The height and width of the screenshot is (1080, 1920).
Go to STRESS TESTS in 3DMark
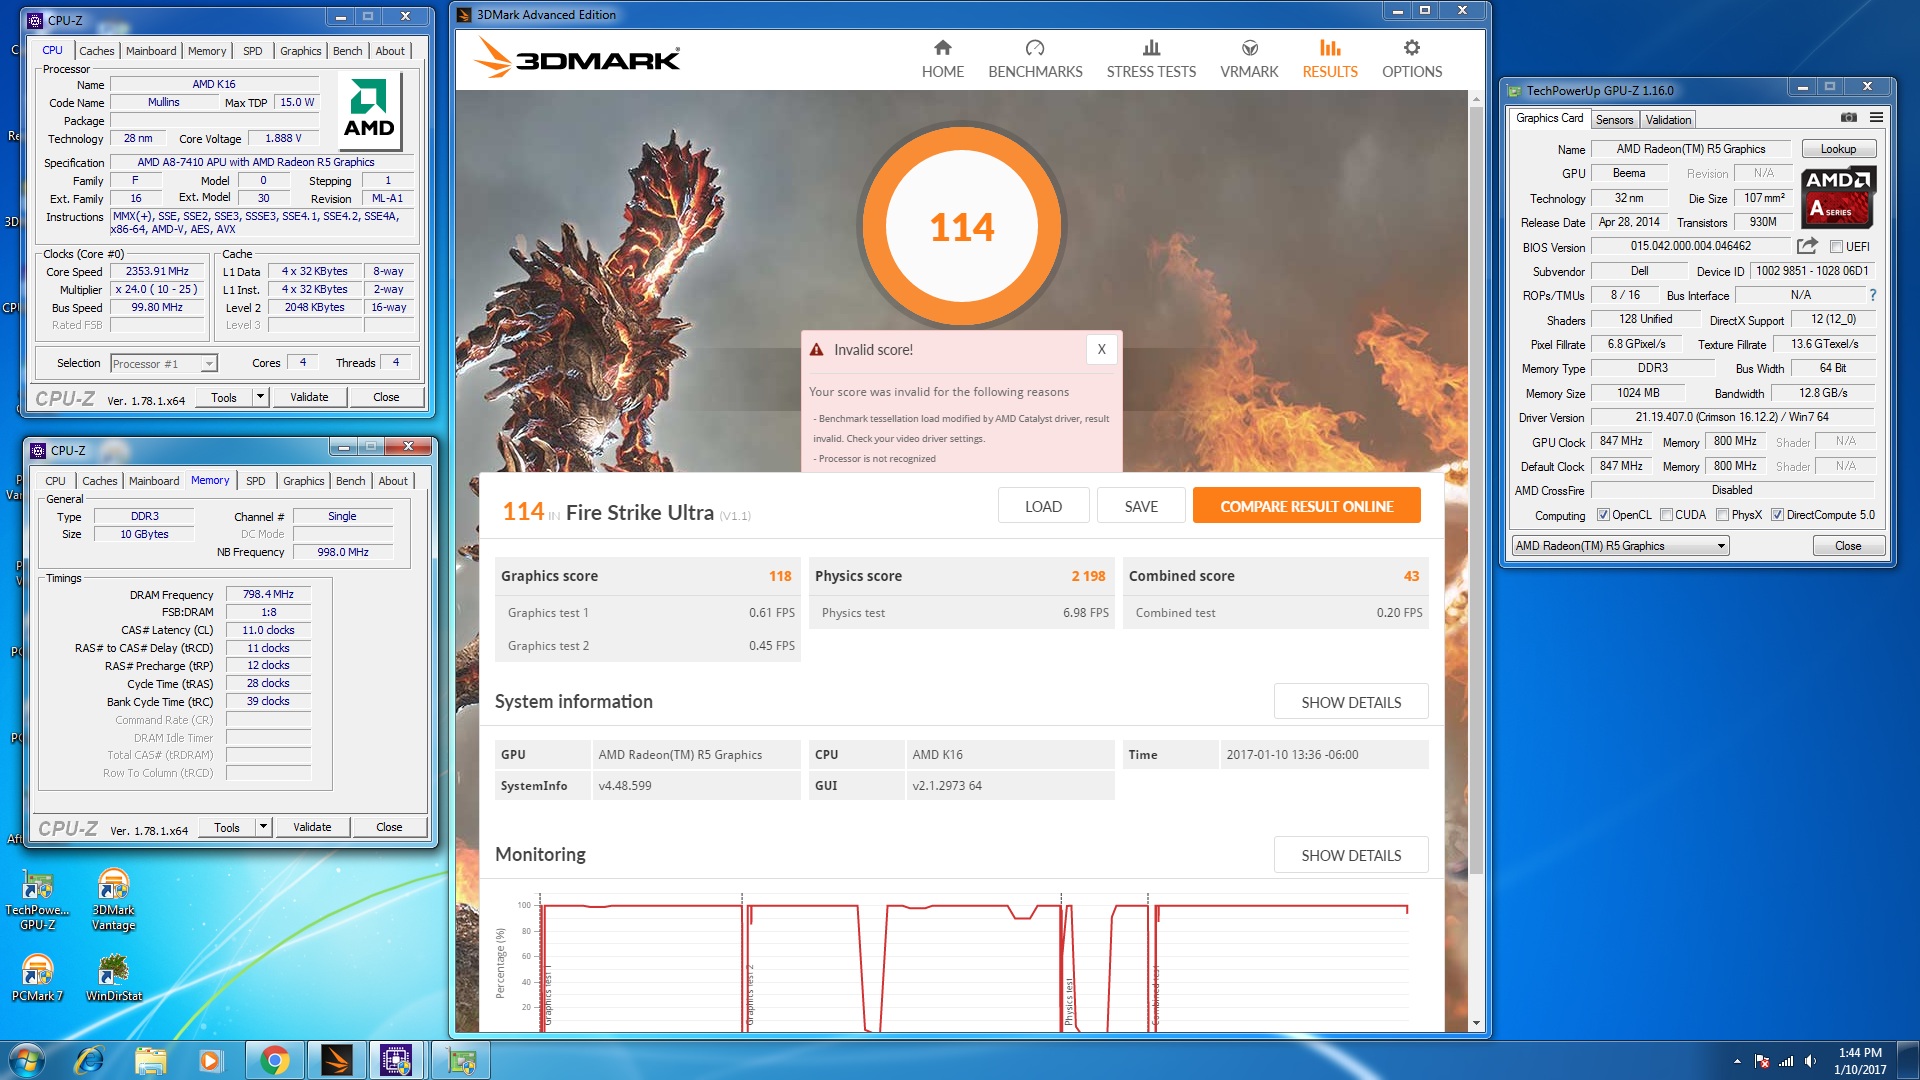[x=1151, y=59]
